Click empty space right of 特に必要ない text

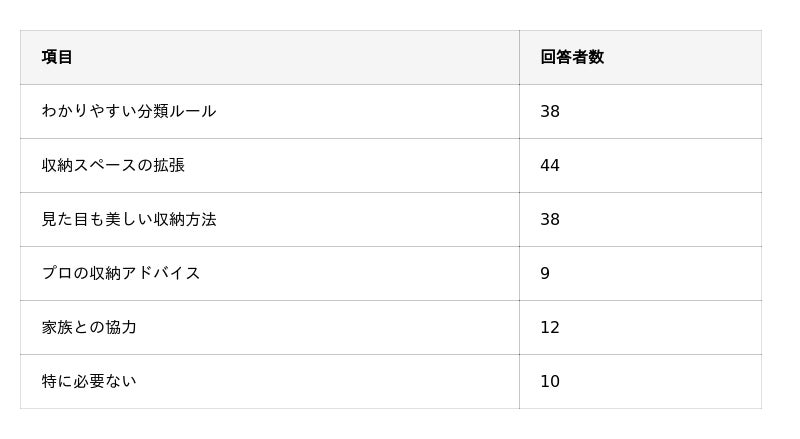(x=328, y=381)
